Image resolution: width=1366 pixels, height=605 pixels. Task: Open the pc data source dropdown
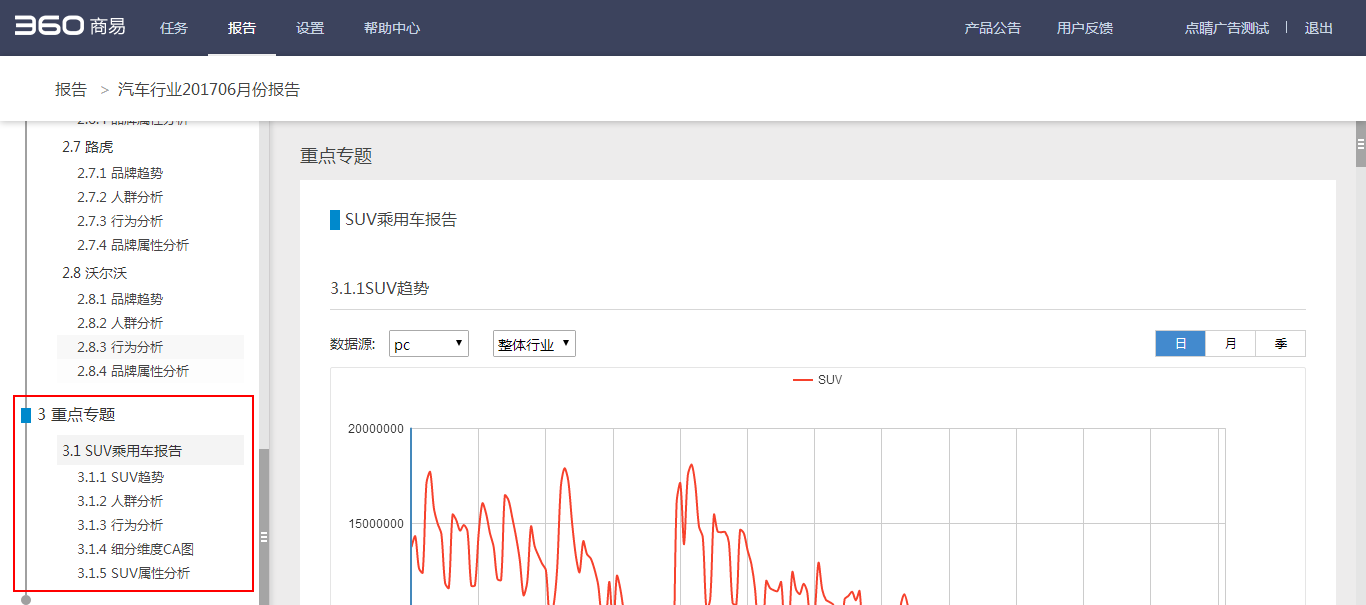[429, 344]
